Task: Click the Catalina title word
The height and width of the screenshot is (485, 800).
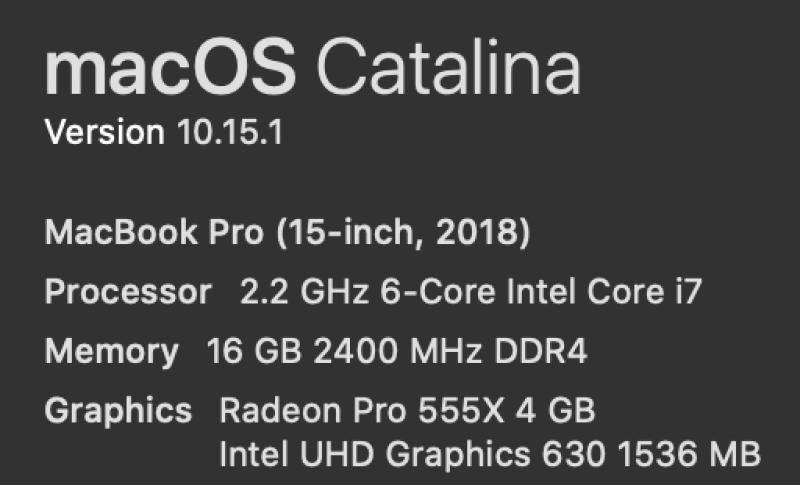Action: click(448, 67)
